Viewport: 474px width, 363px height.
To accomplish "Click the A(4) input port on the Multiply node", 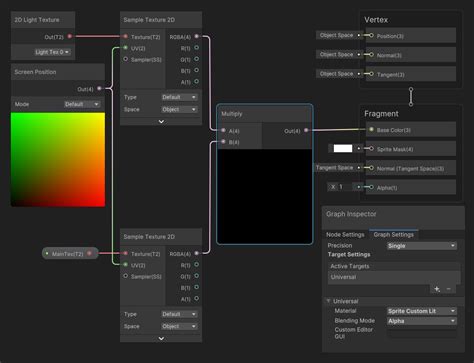I will [223, 130].
